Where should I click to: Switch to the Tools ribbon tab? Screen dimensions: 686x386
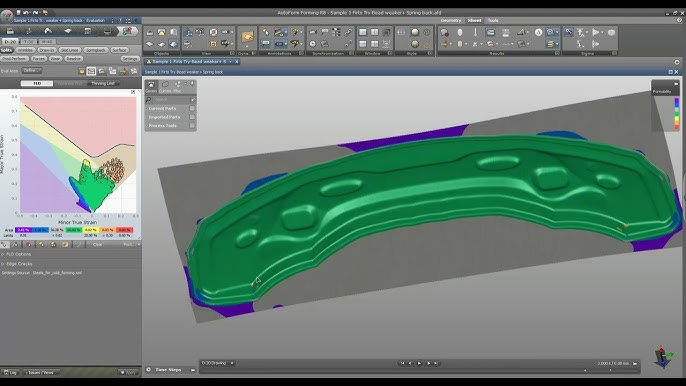pyautogui.click(x=493, y=21)
